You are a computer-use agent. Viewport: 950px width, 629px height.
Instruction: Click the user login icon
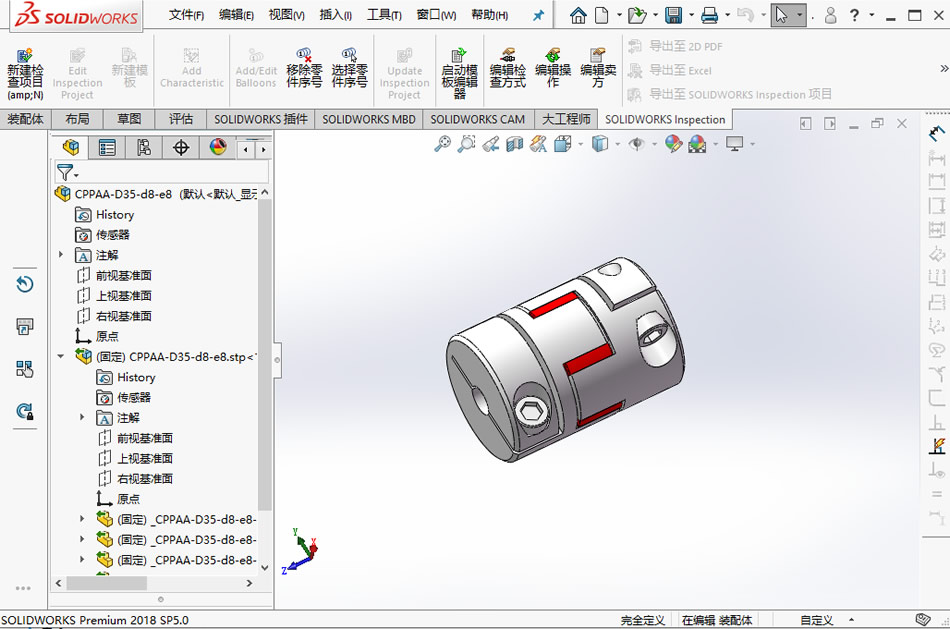point(831,15)
